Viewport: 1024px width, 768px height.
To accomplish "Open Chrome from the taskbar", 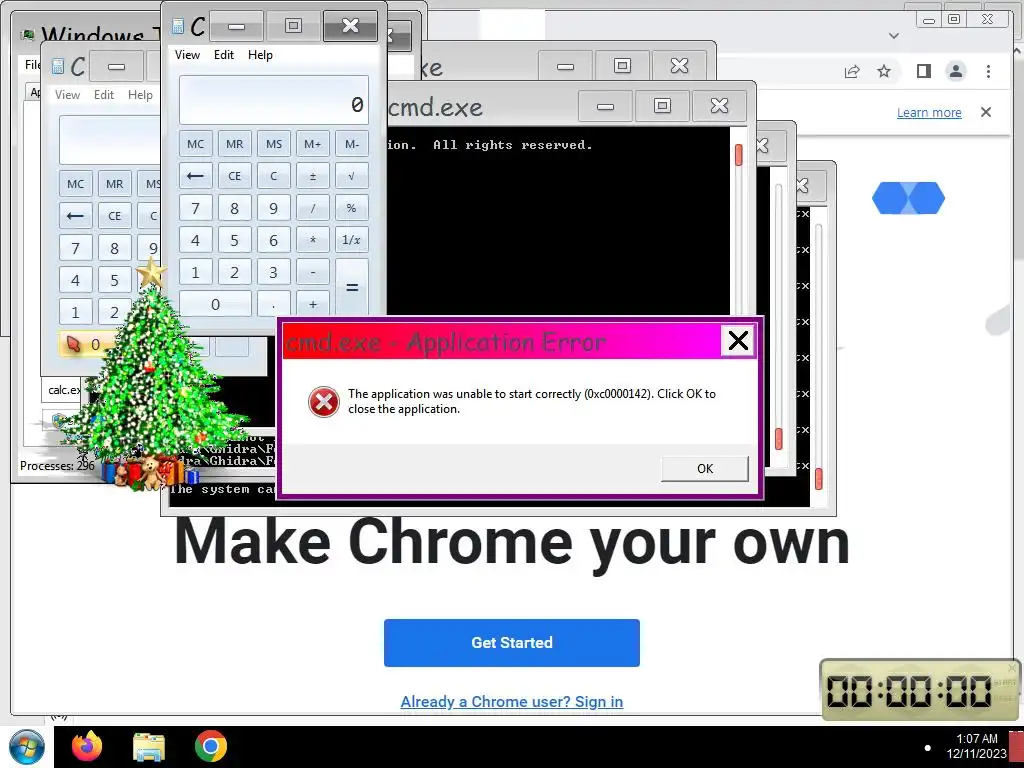I will pos(210,746).
